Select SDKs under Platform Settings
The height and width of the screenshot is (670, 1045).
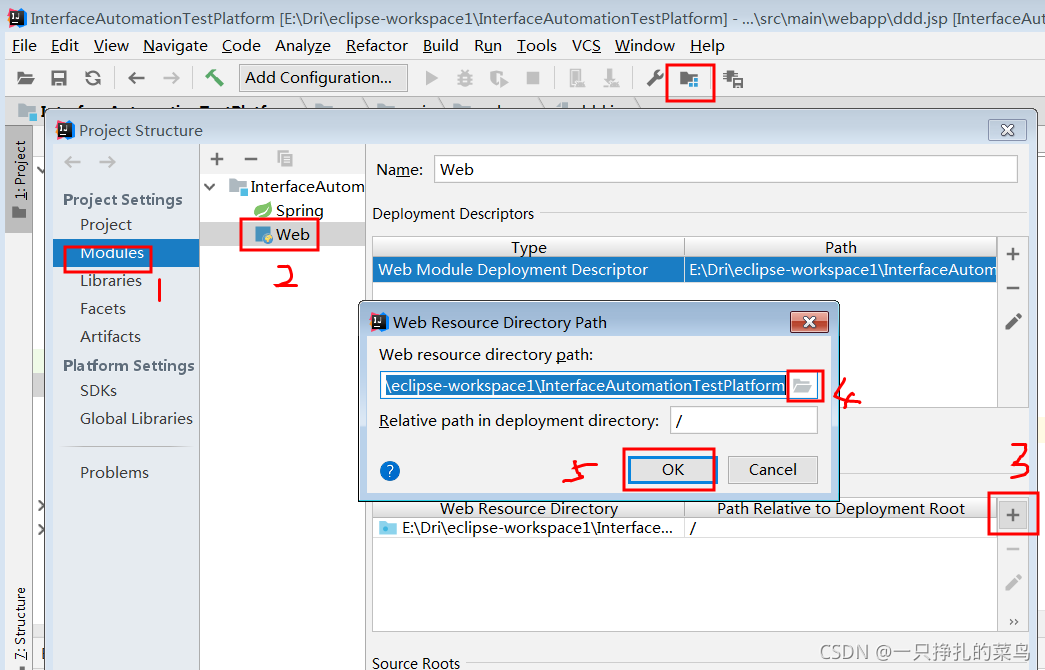click(99, 391)
